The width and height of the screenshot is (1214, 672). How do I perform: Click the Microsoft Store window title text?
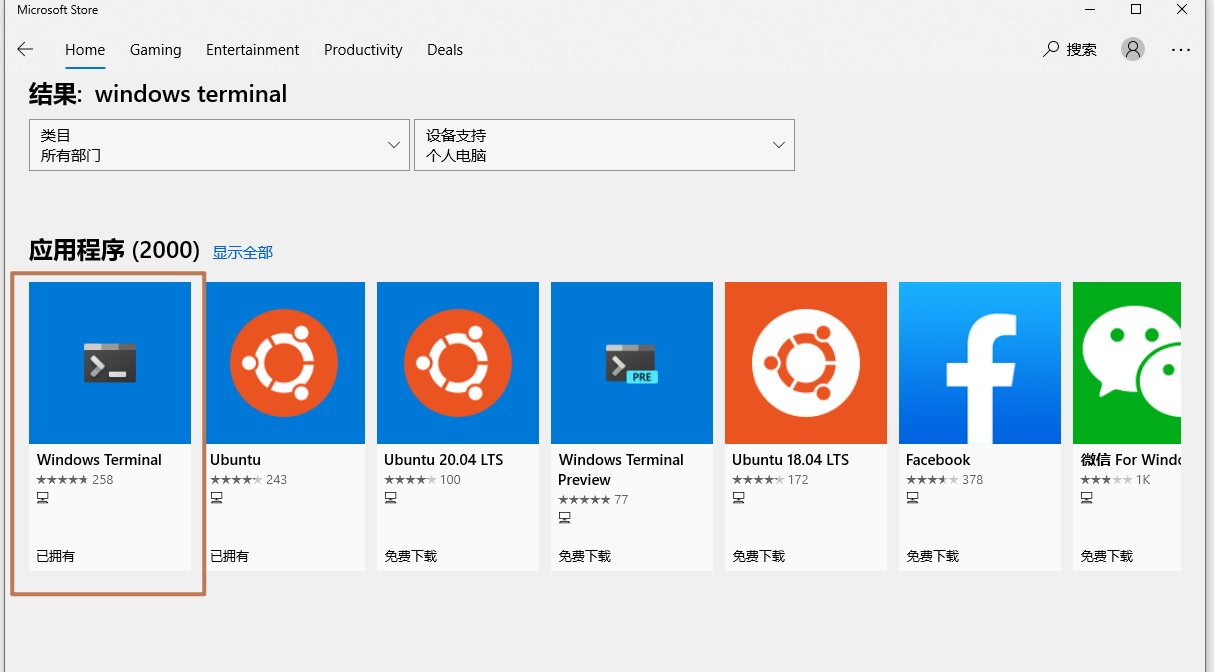click(58, 10)
